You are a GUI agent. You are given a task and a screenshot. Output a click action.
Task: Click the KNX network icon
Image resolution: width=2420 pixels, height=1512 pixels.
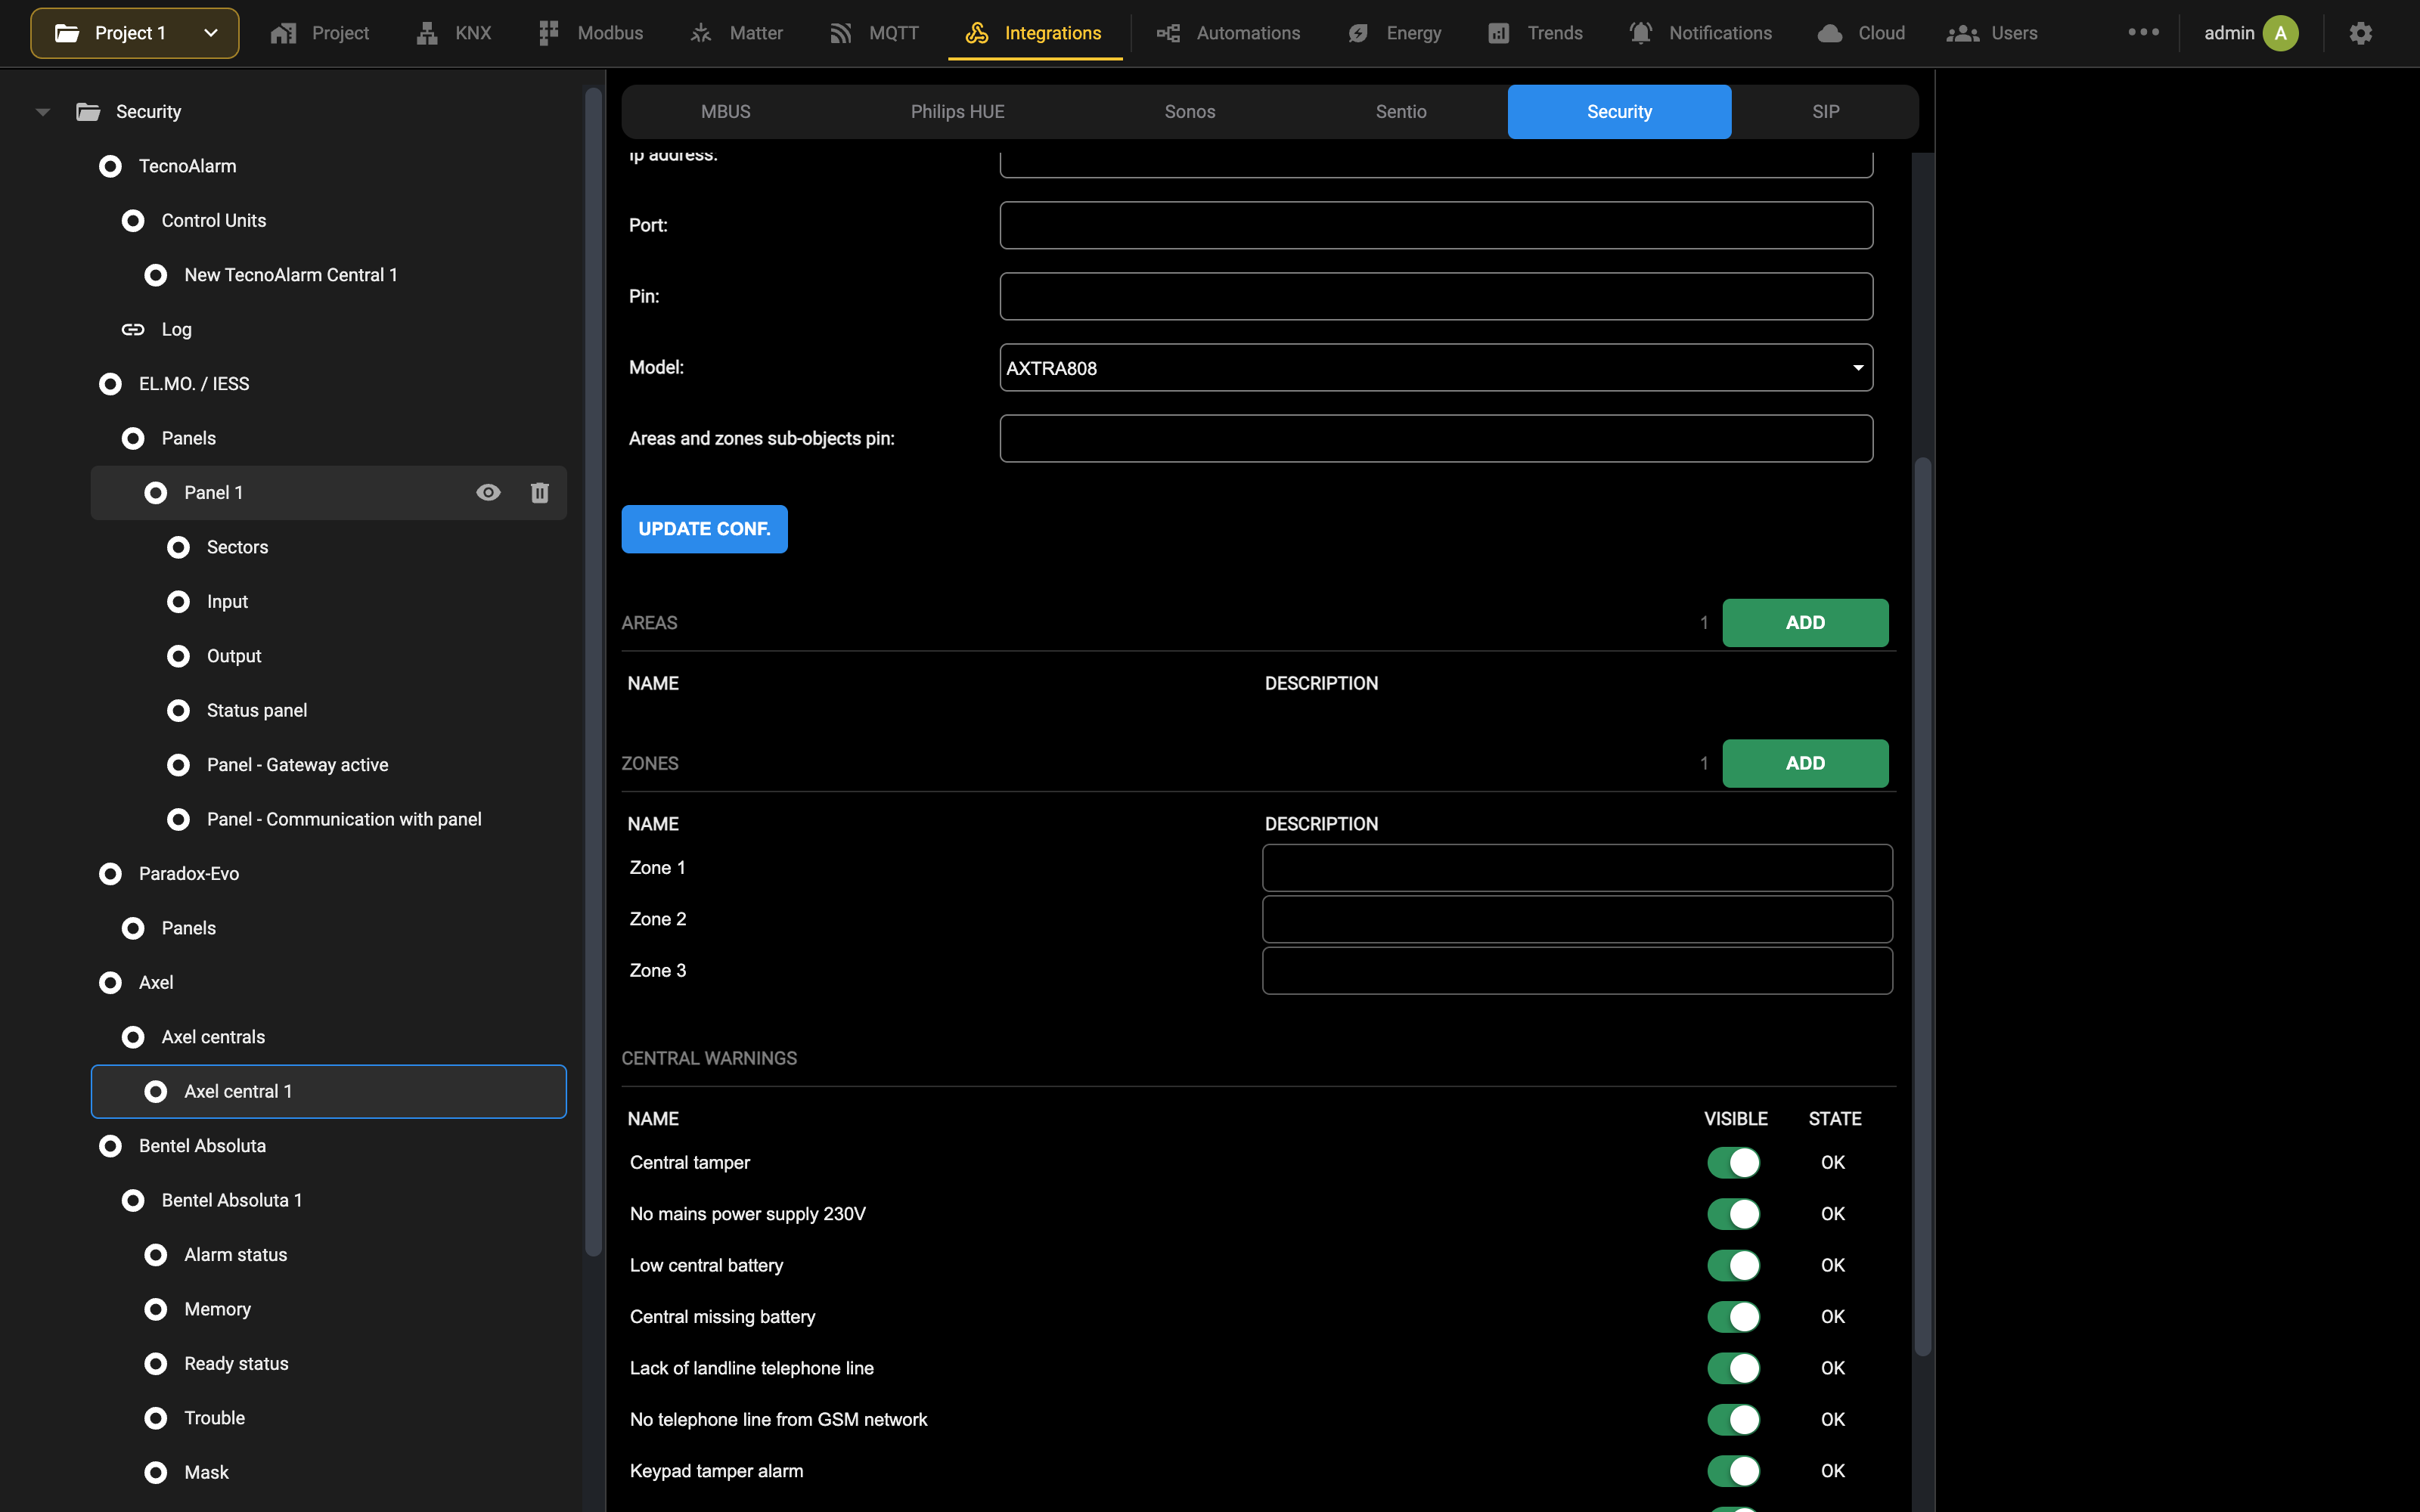tap(427, 33)
